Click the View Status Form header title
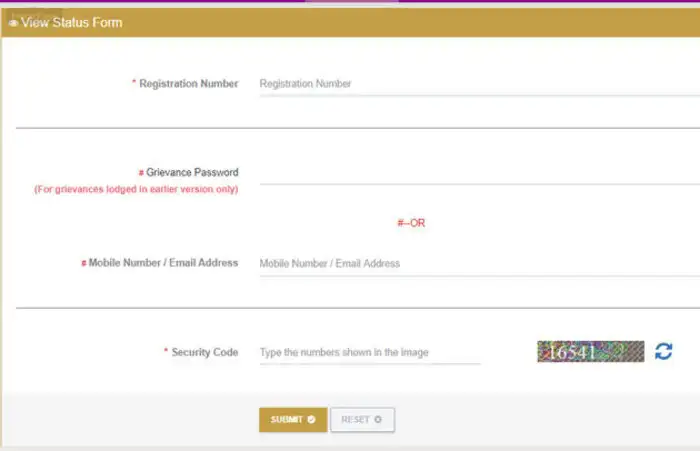The width and height of the screenshot is (700, 451). (x=71, y=22)
